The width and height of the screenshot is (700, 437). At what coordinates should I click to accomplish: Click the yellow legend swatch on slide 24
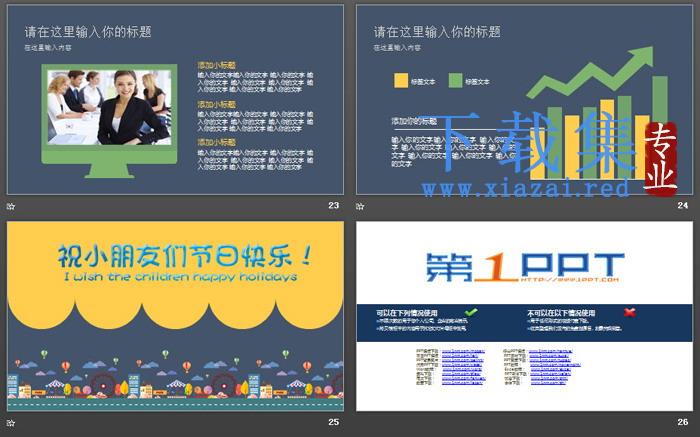coord(401,80)
